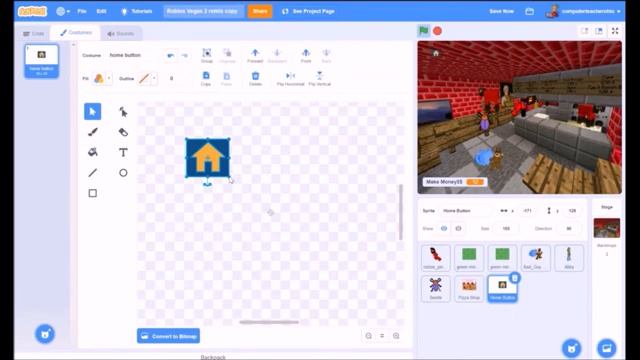
Task: Move selection Forward one layer
Action: 255,56
